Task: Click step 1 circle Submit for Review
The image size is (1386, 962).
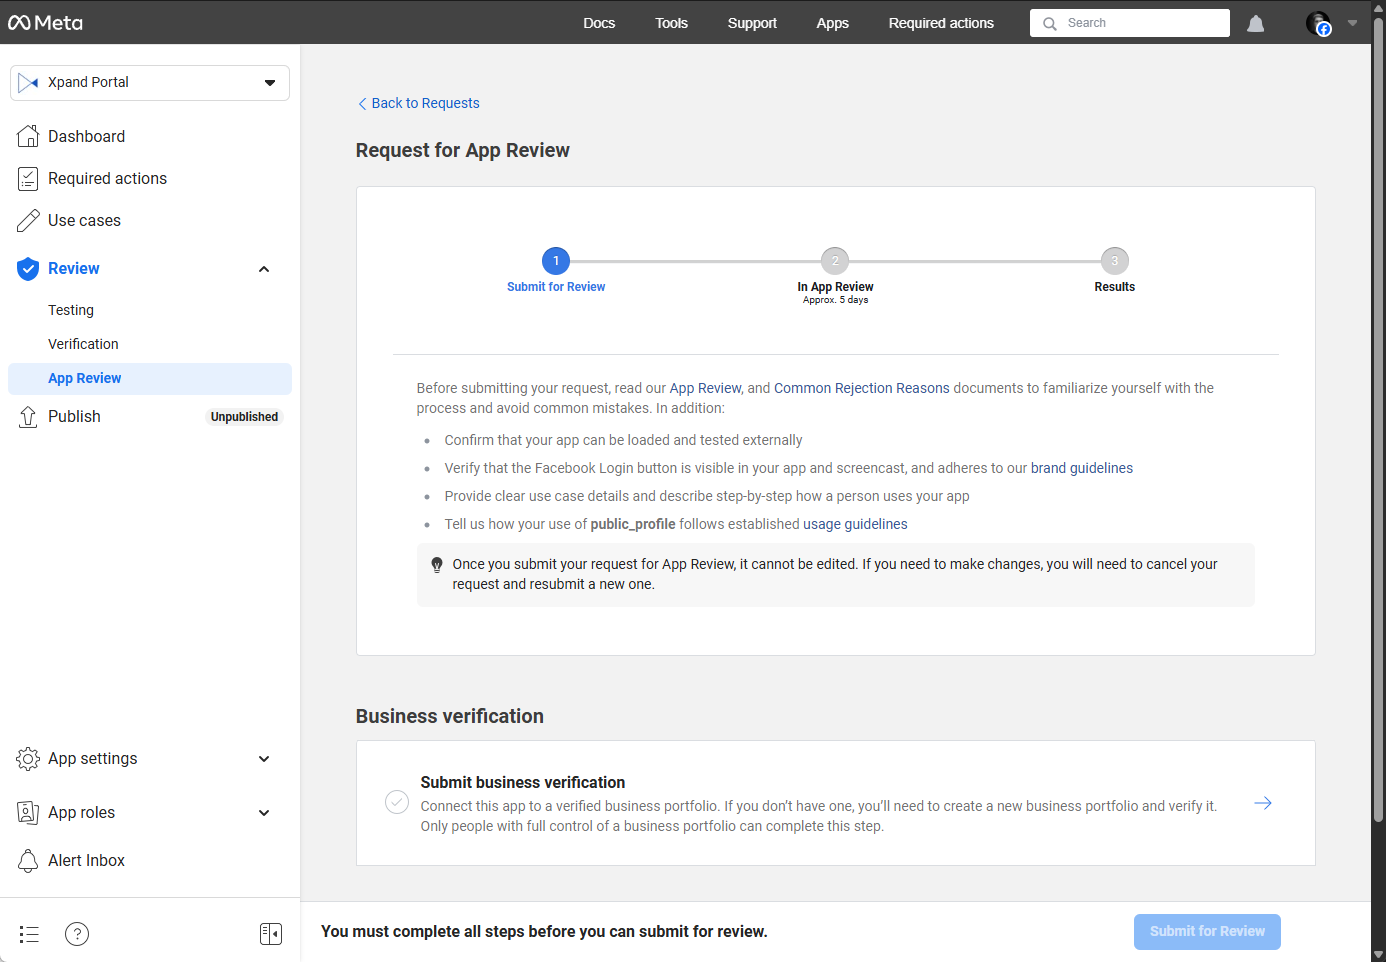Action: [x=556, y=261]
